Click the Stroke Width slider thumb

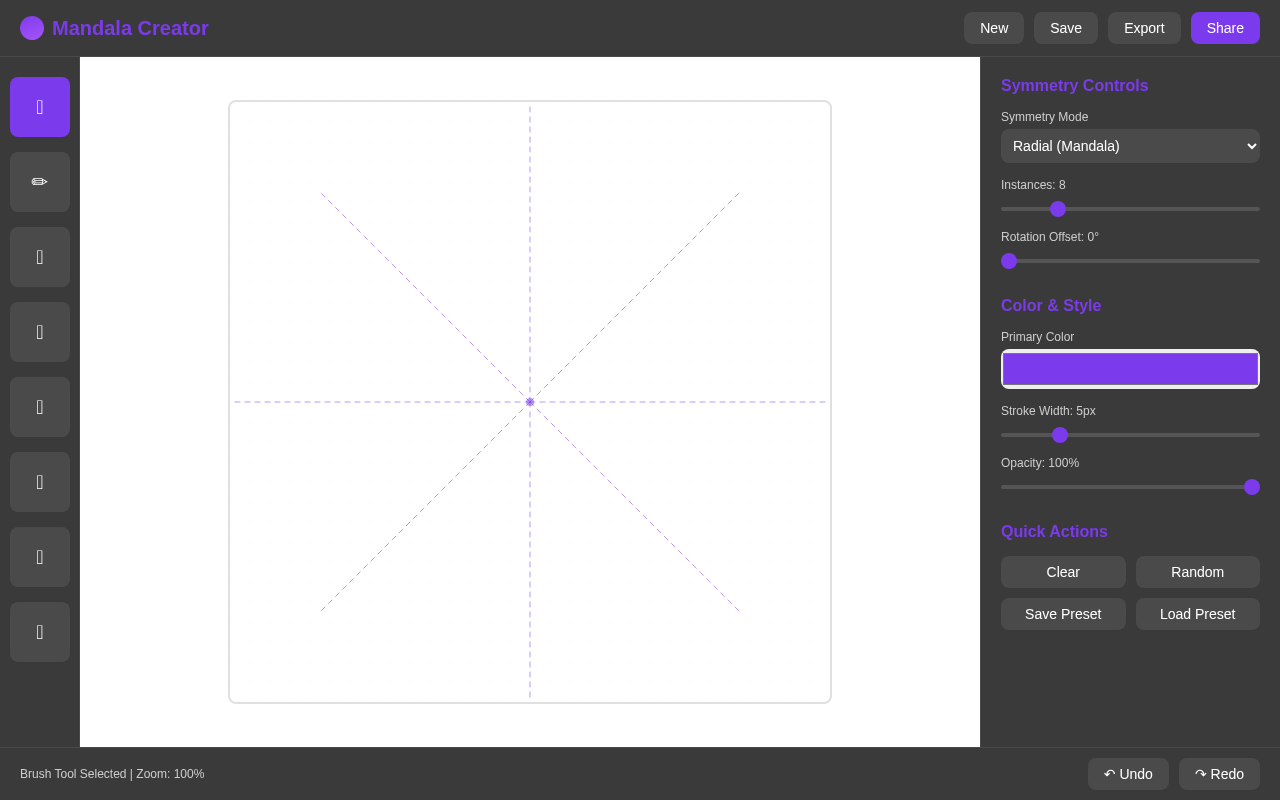[1060, 435]
